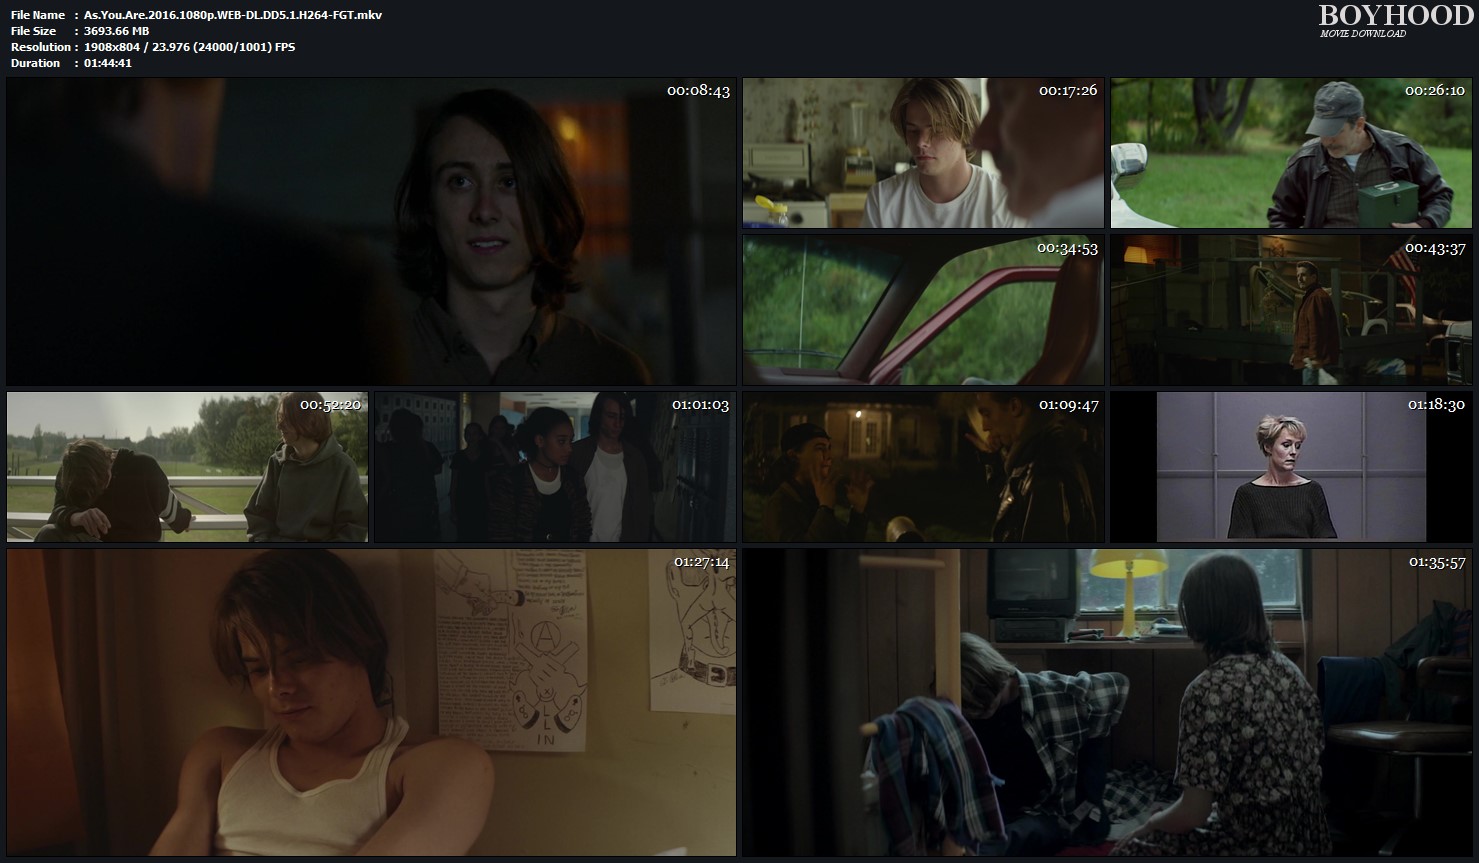Select the kitchen scene thumbnail at 00:17:26

923,153
